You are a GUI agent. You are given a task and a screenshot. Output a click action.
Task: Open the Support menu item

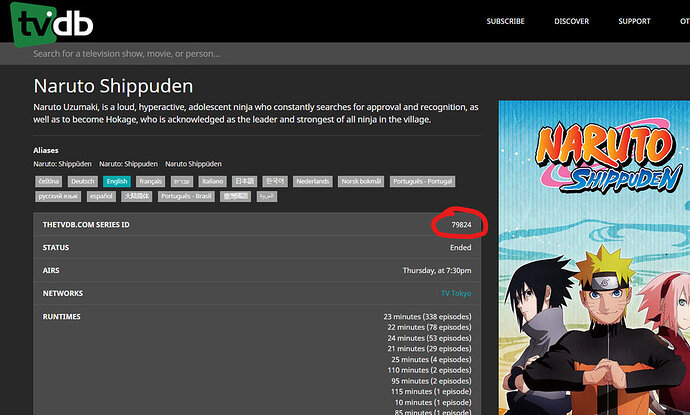(x=634, y=21)
